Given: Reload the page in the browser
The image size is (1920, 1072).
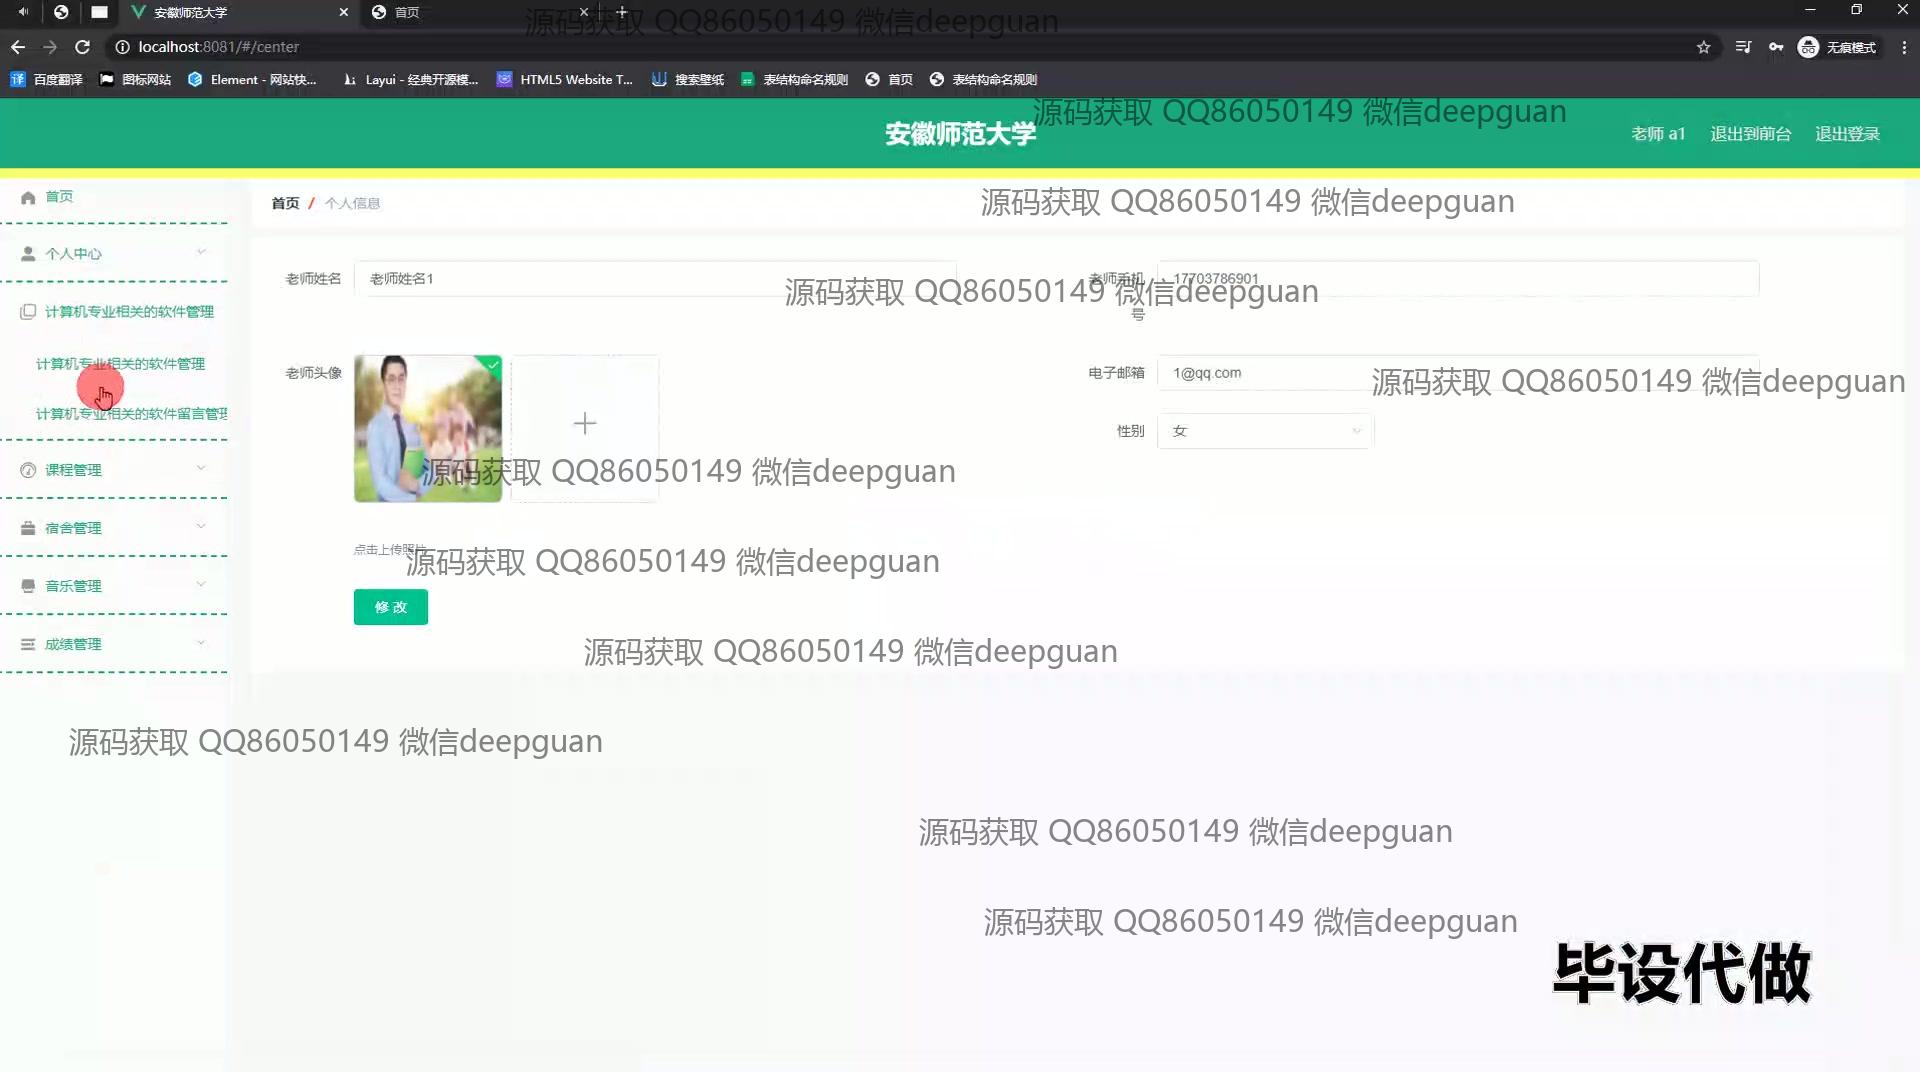Looking at the screenshot, I should (83, 47).
